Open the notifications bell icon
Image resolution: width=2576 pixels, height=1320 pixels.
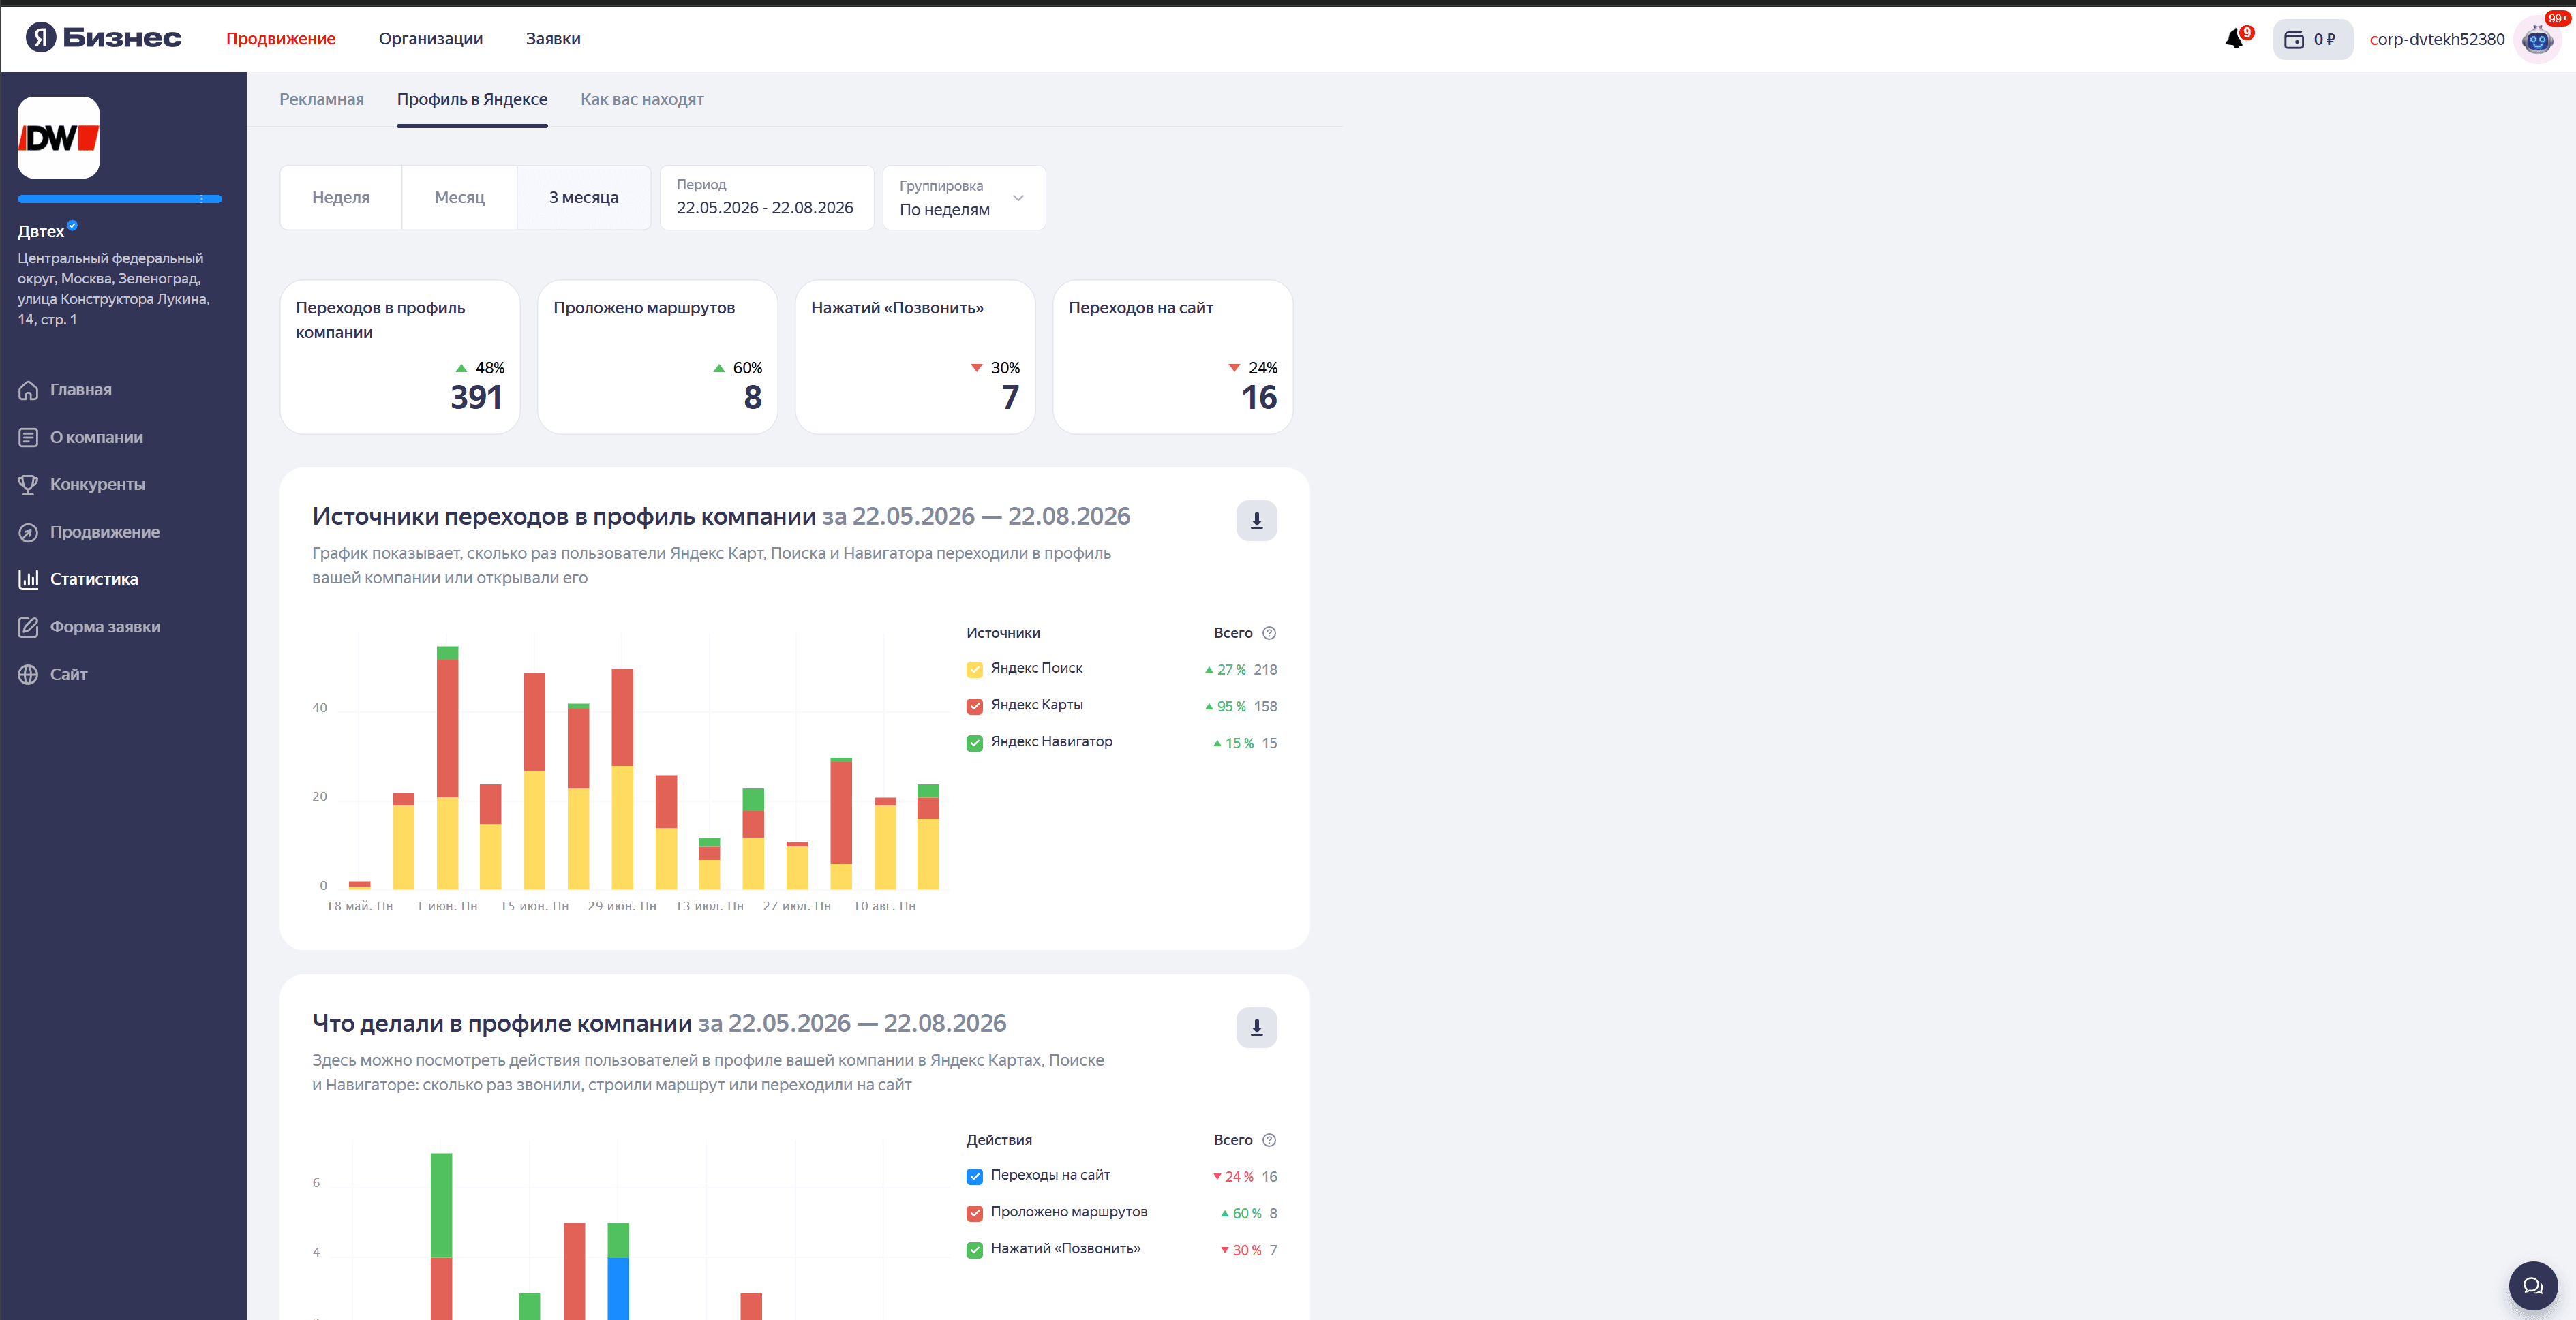pos(2236,39)
